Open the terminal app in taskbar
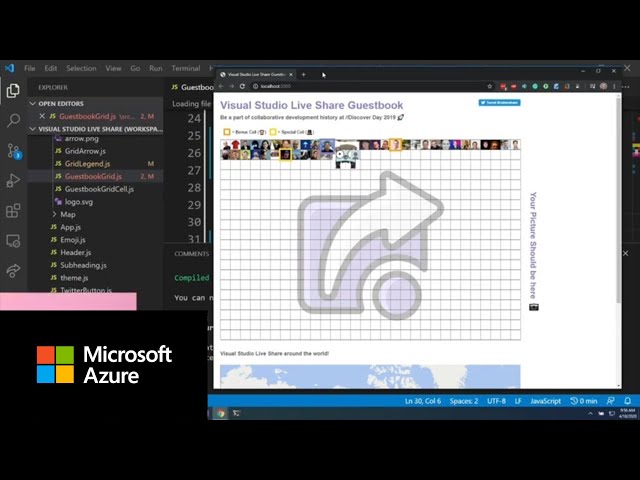This screenshot has width=640, height=480. (x=236, y=413)
